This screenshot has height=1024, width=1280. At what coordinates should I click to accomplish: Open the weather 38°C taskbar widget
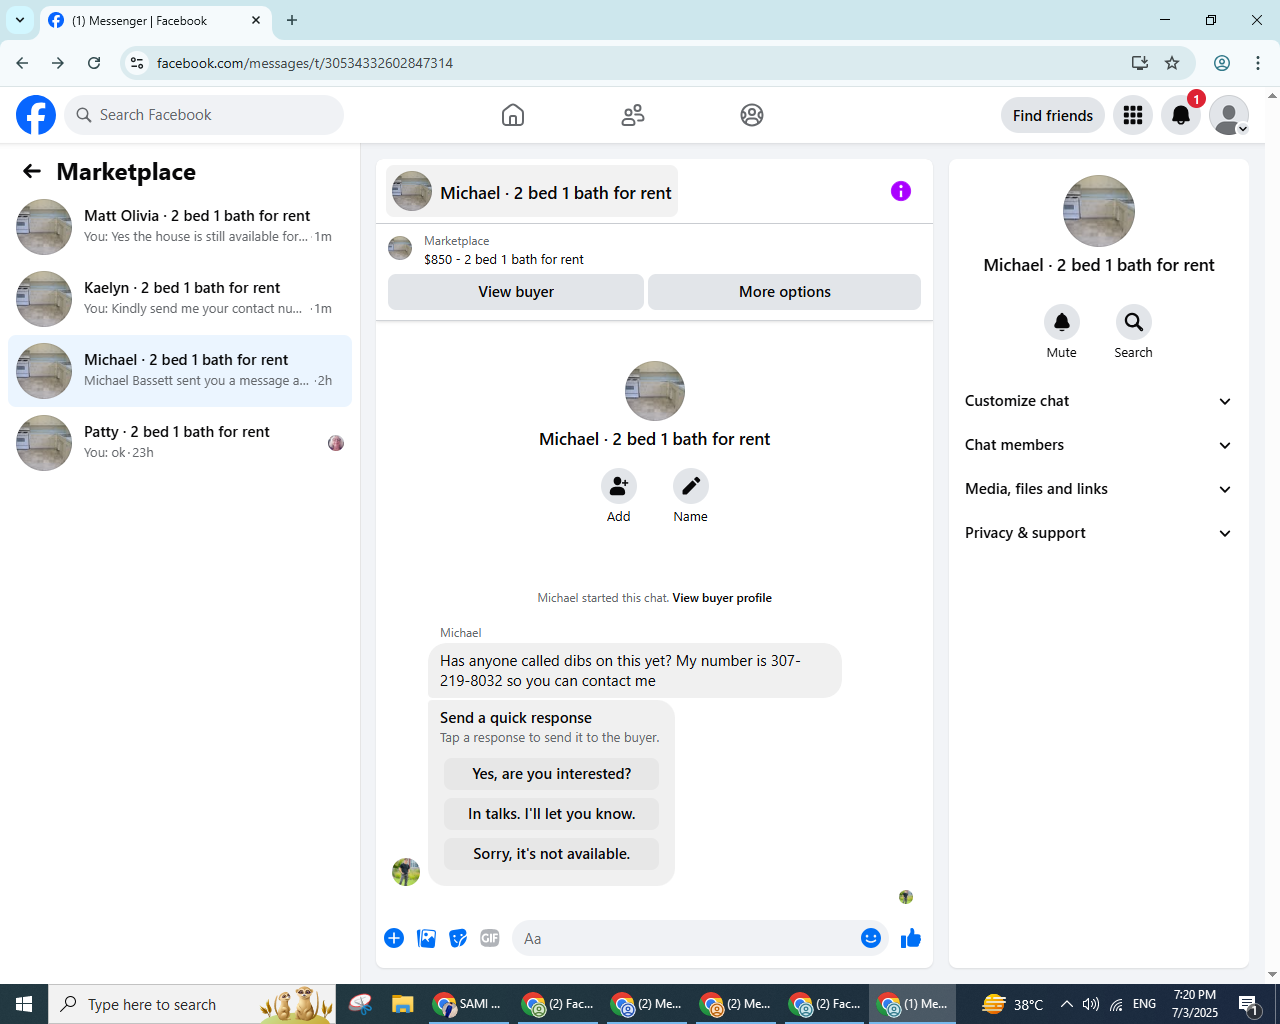(x=1013, y=1004)
